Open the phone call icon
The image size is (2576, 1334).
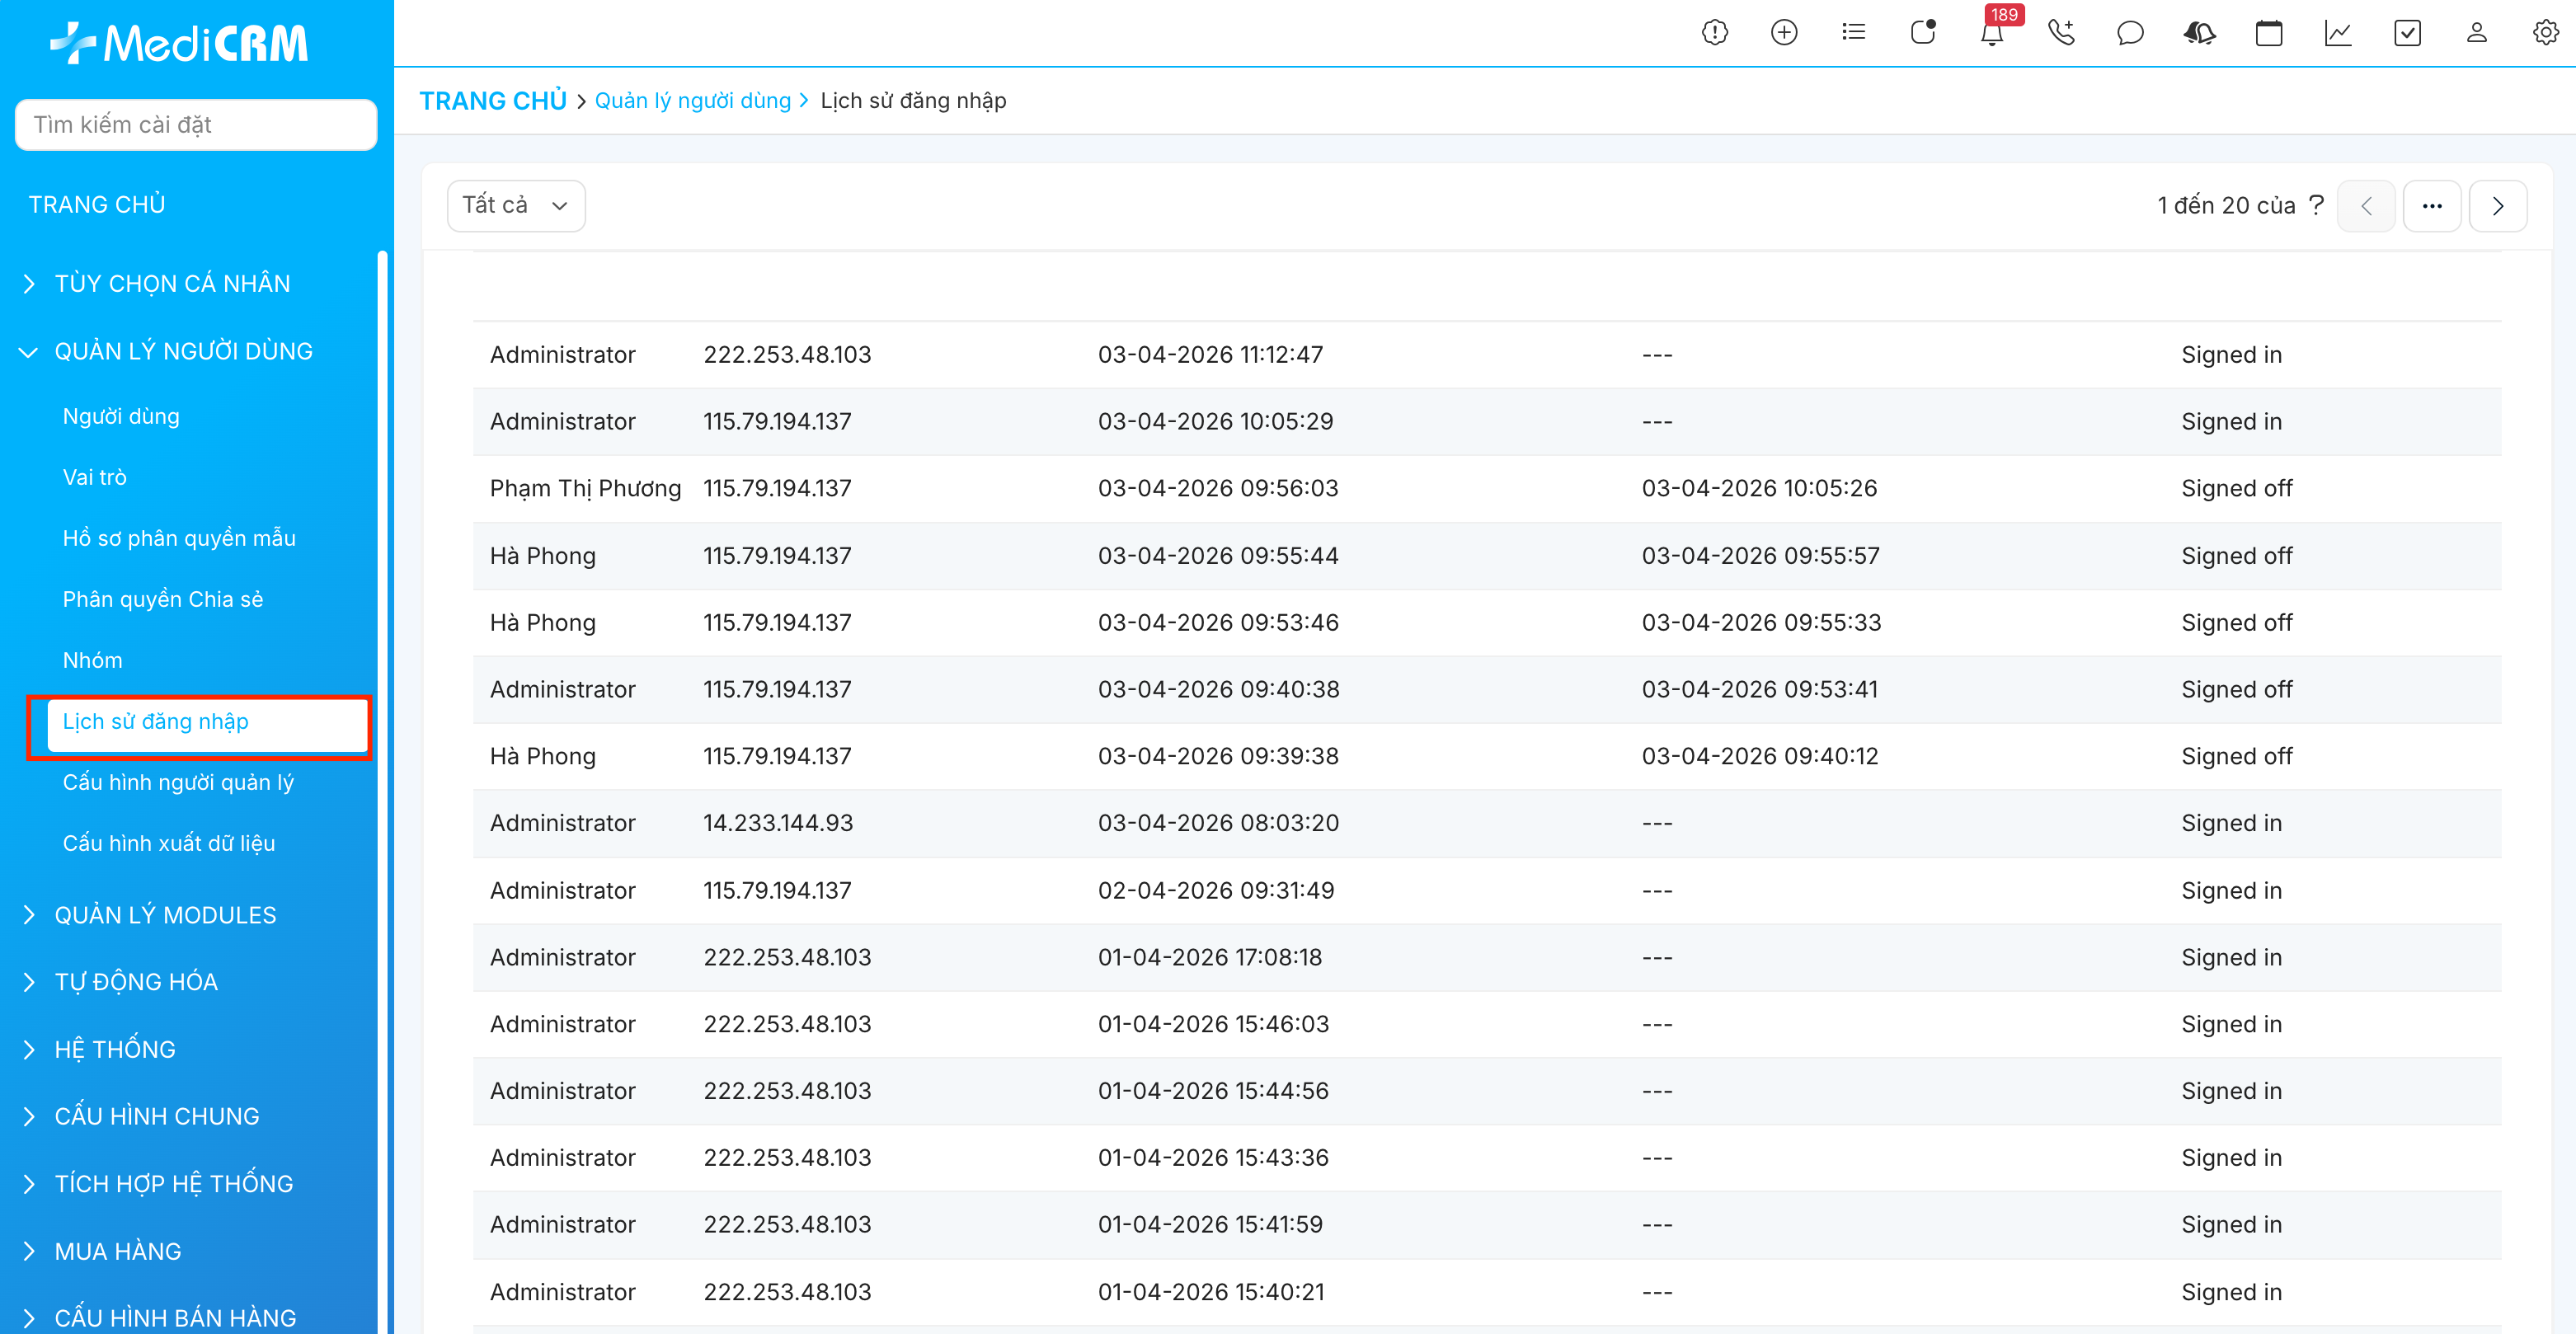click(x=2061, y=33)
